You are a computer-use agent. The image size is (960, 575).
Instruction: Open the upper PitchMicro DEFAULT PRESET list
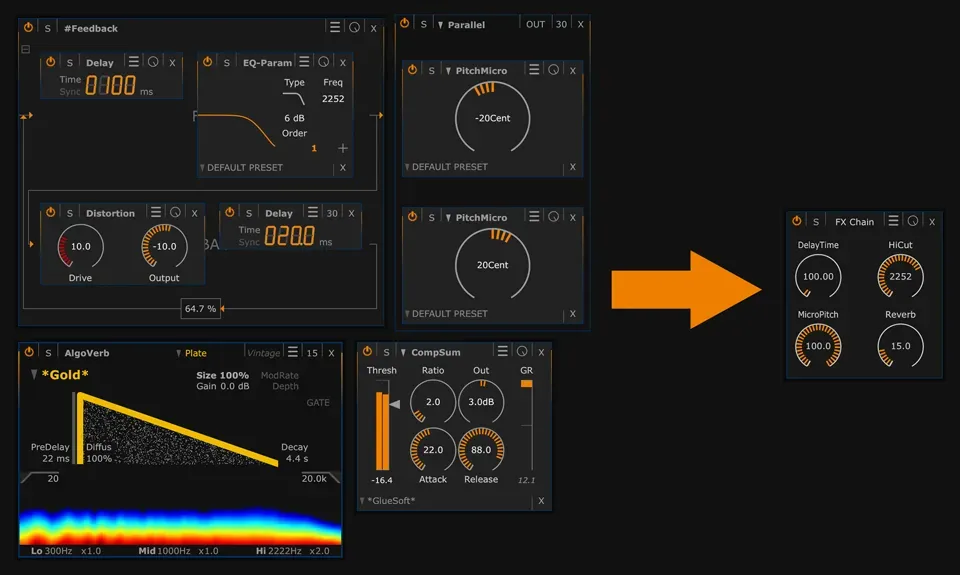[446, 167]
